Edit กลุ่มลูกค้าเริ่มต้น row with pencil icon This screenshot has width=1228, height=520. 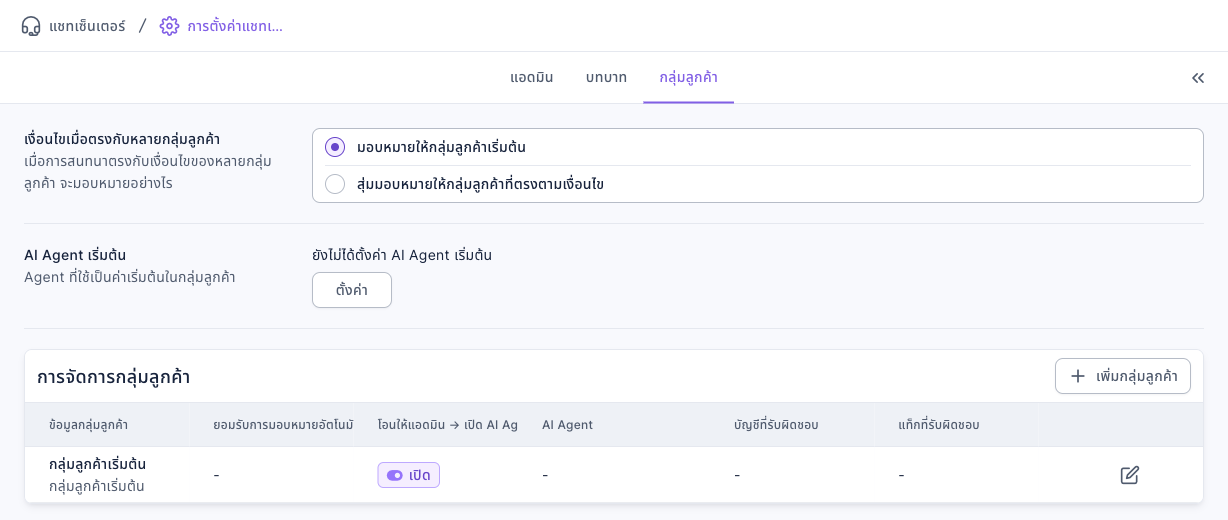pos(1130,475)
